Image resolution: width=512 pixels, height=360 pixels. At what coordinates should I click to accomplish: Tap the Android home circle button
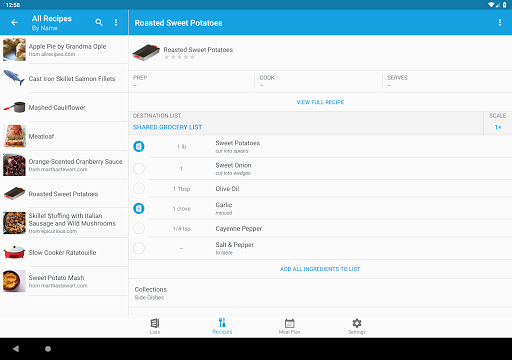[x=48, y=349]
